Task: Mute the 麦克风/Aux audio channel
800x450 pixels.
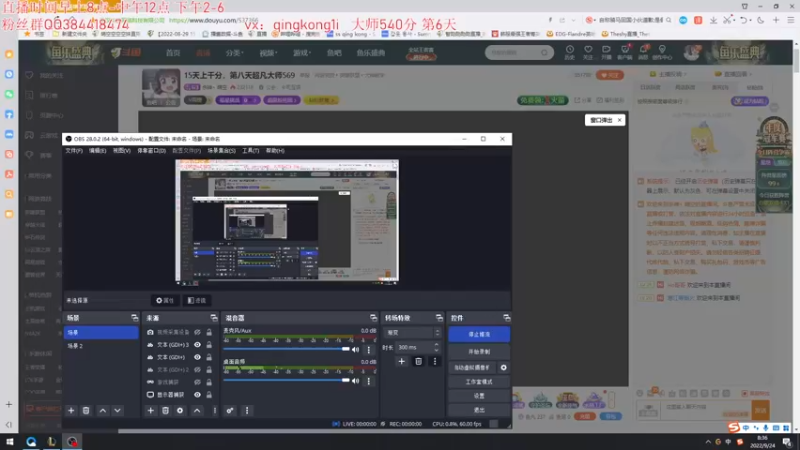Action: click(x=356, y=349)
